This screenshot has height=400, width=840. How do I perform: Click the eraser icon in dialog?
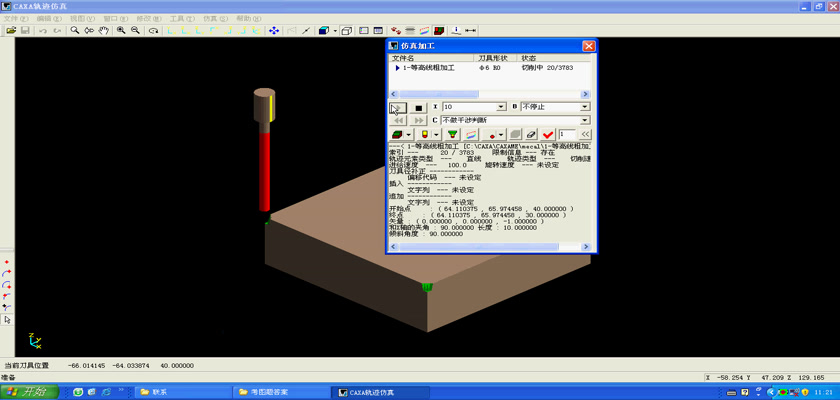pos(531,134)
